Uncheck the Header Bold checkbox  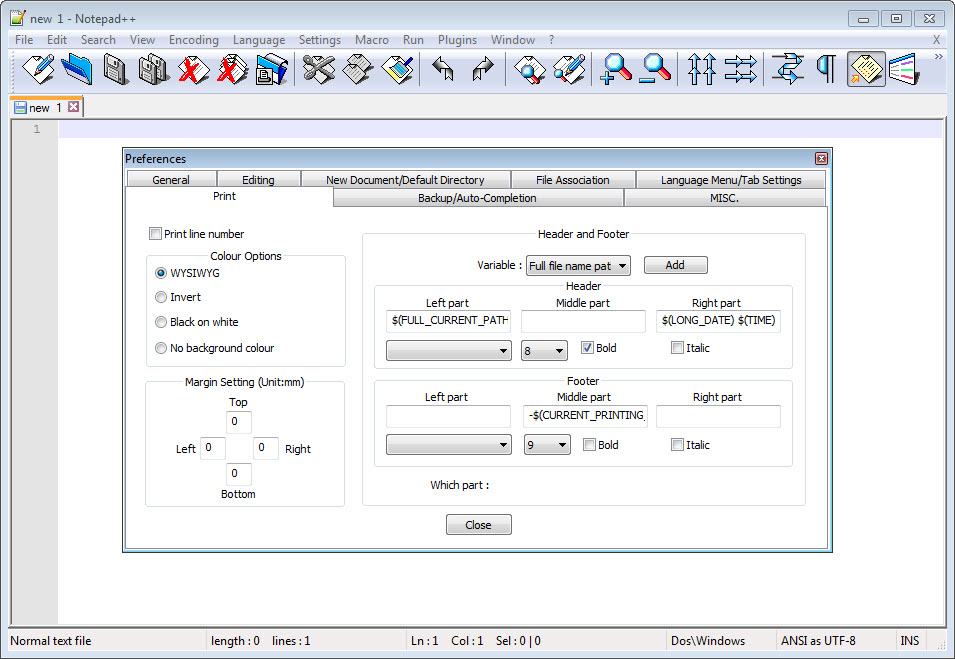click(x=587, y=347)
